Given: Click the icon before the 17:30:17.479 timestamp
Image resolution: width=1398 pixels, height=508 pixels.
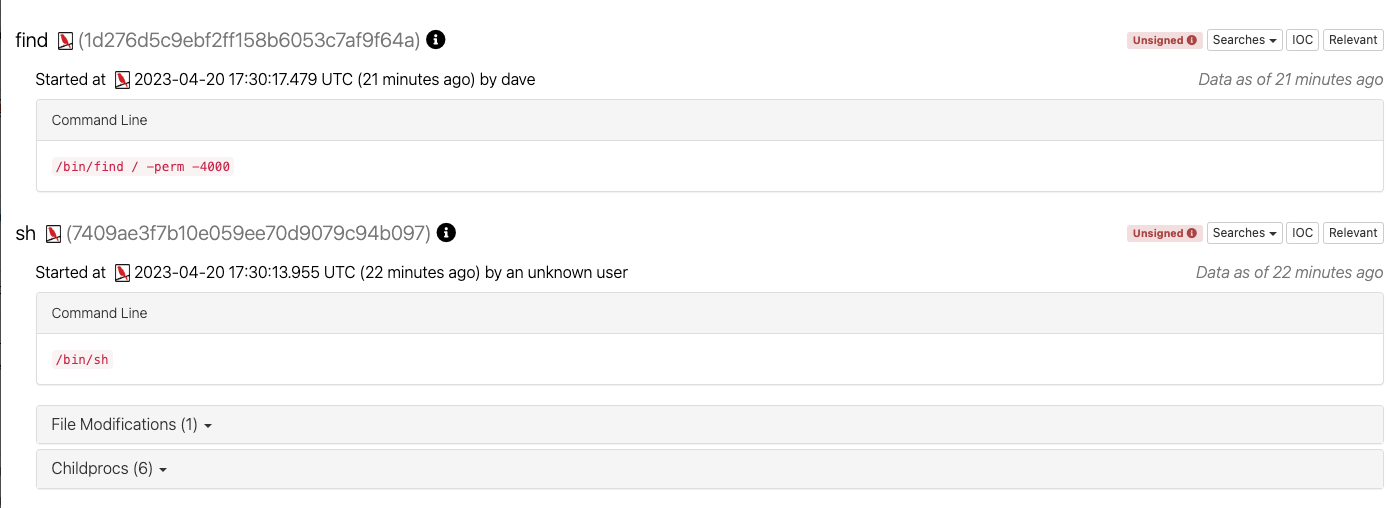Looking at the screenshot, I should click(x=123, y=80).
